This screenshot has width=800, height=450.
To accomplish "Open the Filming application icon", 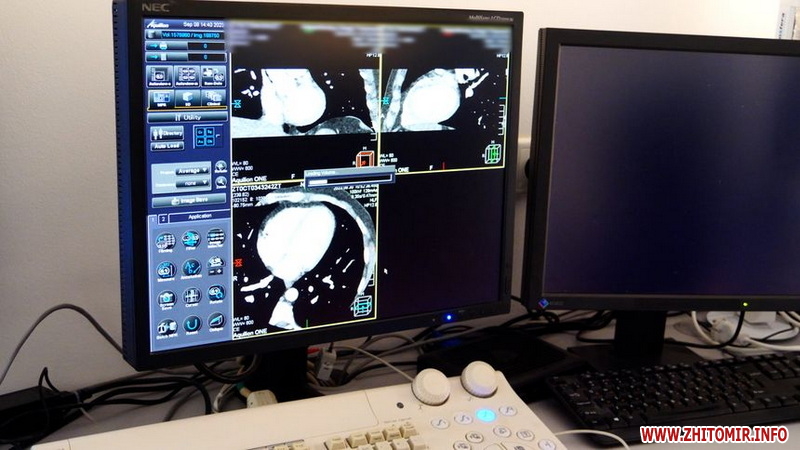I will pos(165,241).
